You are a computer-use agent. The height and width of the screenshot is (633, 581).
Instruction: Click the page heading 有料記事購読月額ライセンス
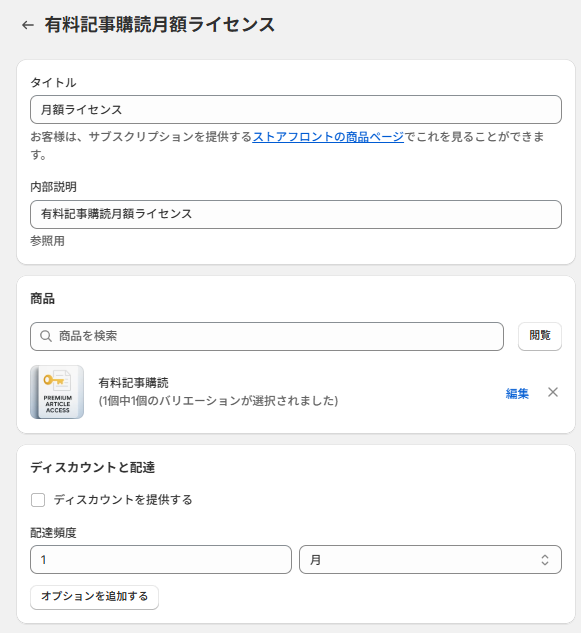click(x=159, y=25)
